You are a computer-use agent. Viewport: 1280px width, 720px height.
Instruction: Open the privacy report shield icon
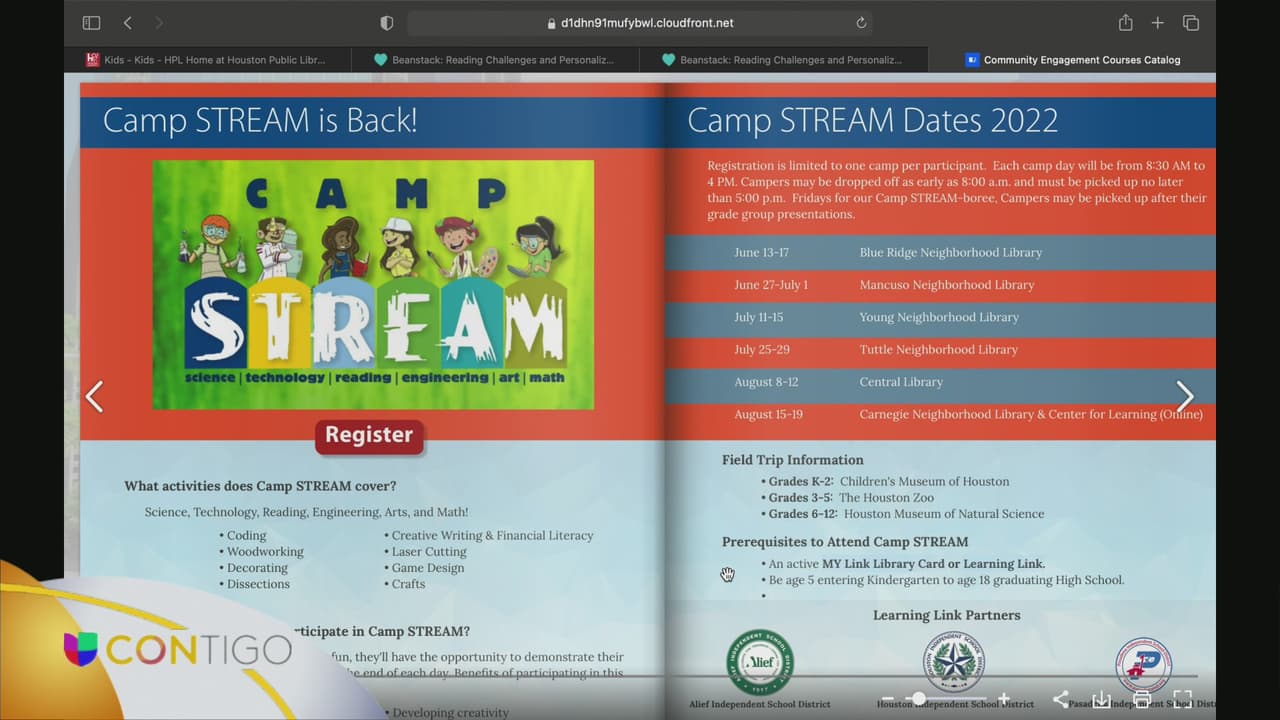pos(387,23)
